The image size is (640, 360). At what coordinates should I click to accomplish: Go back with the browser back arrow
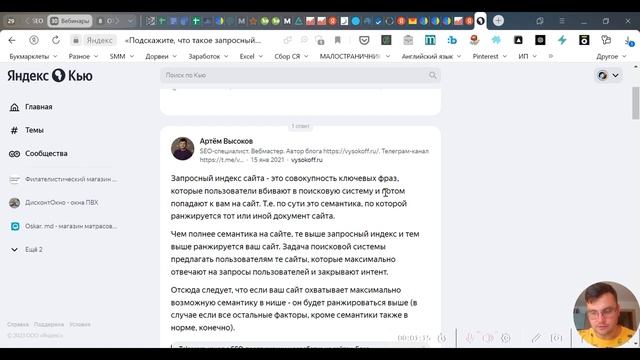click(x=12, y=40)
